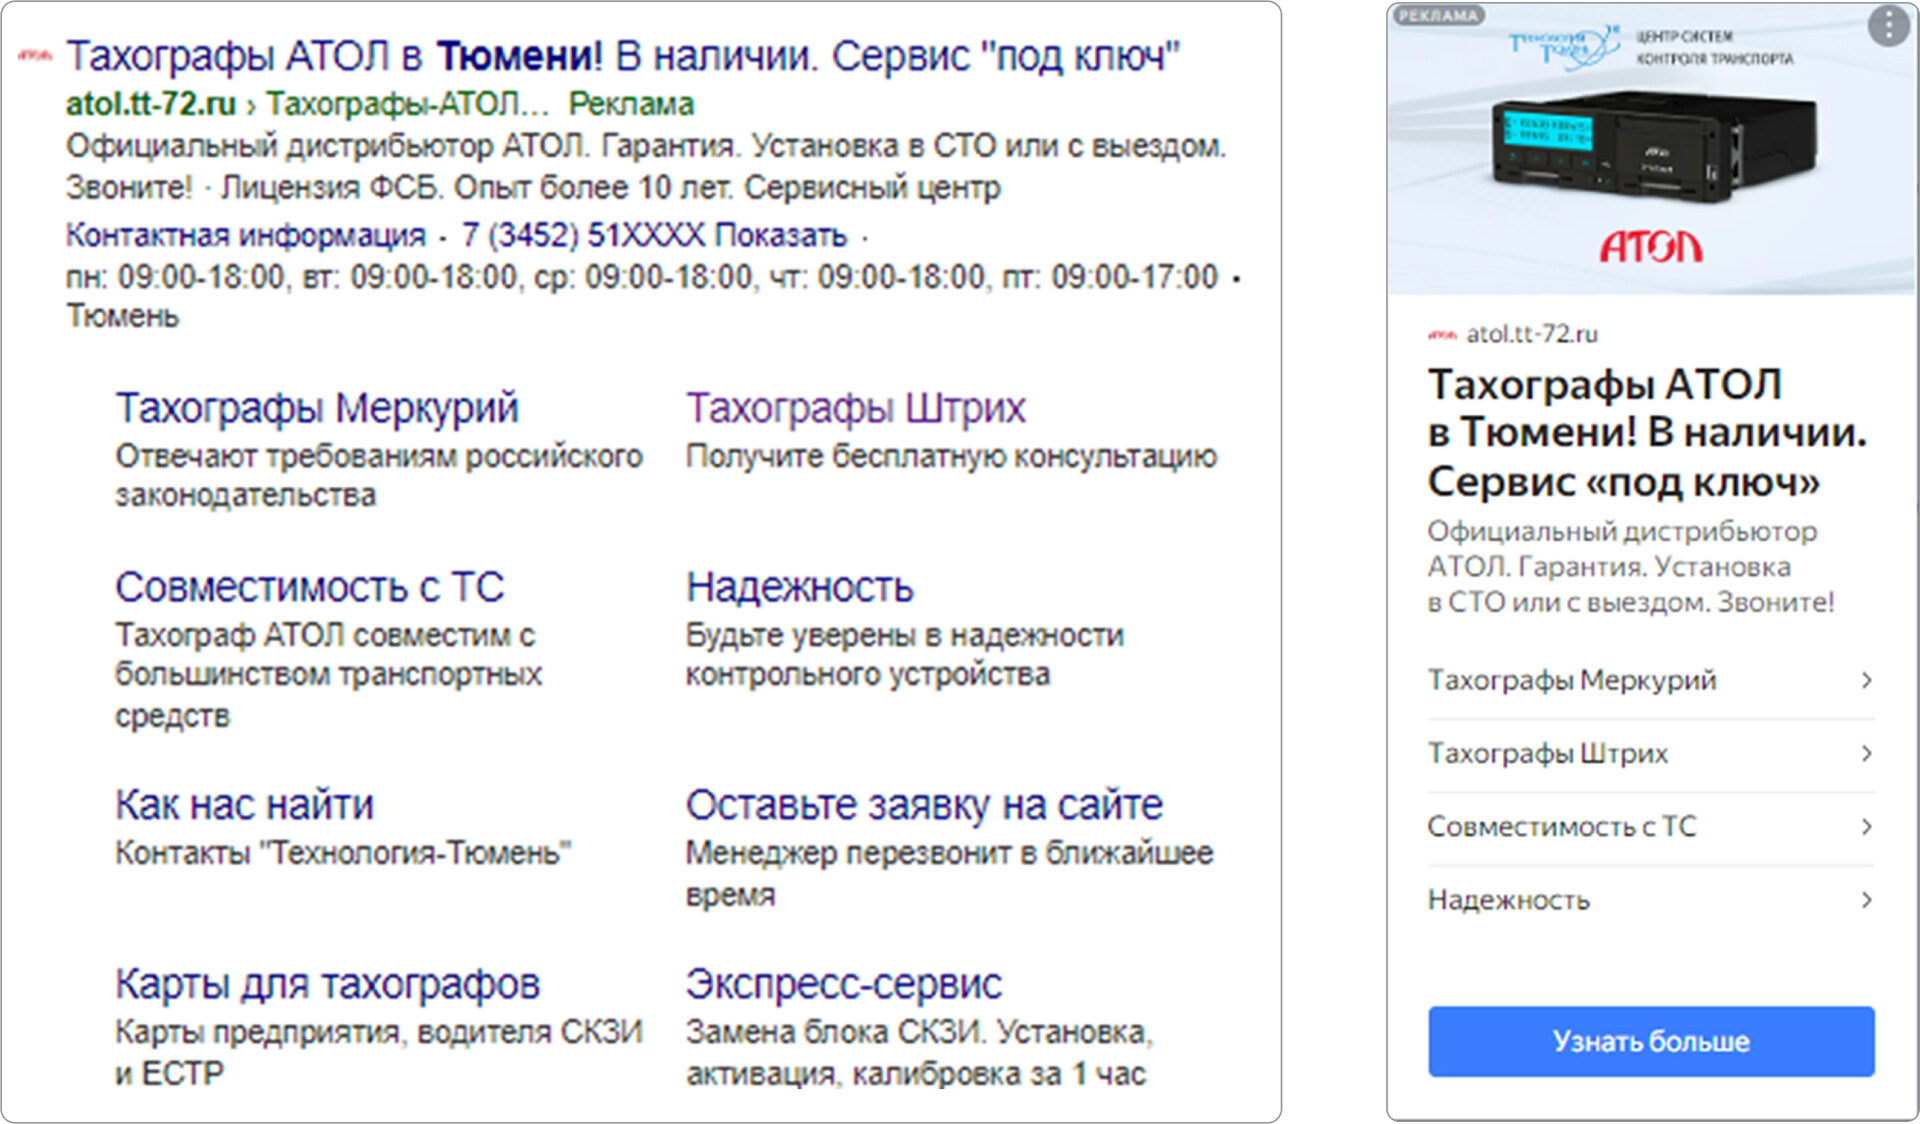Click text Менеджер перезвонит в ближайшее время

point(949,873)
